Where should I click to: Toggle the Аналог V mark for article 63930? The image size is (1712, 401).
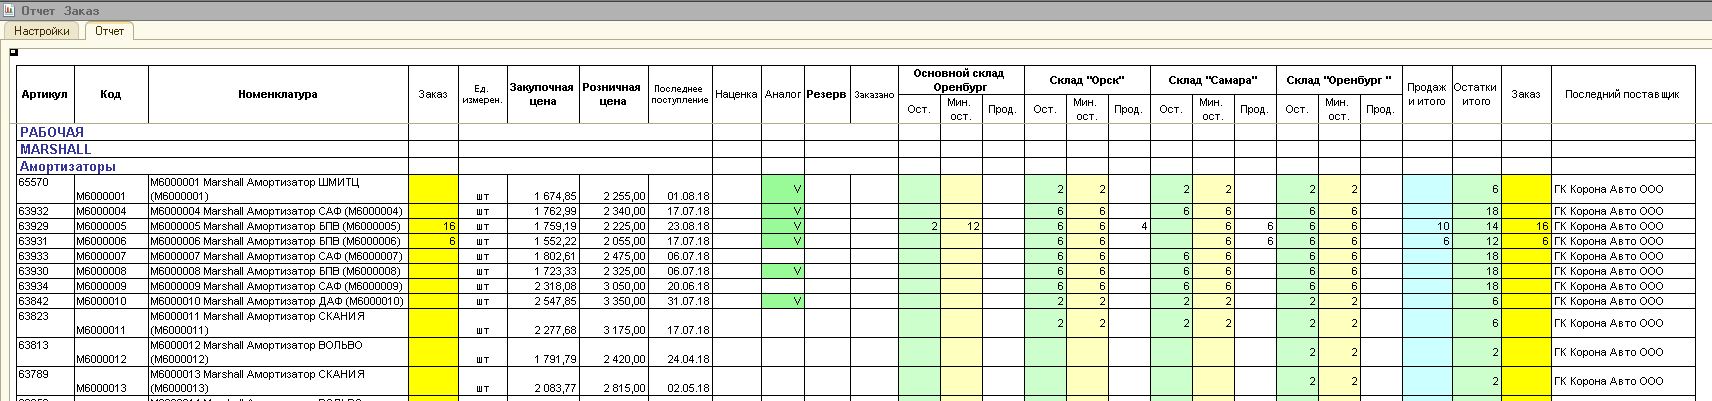click(x=782, y=271)
